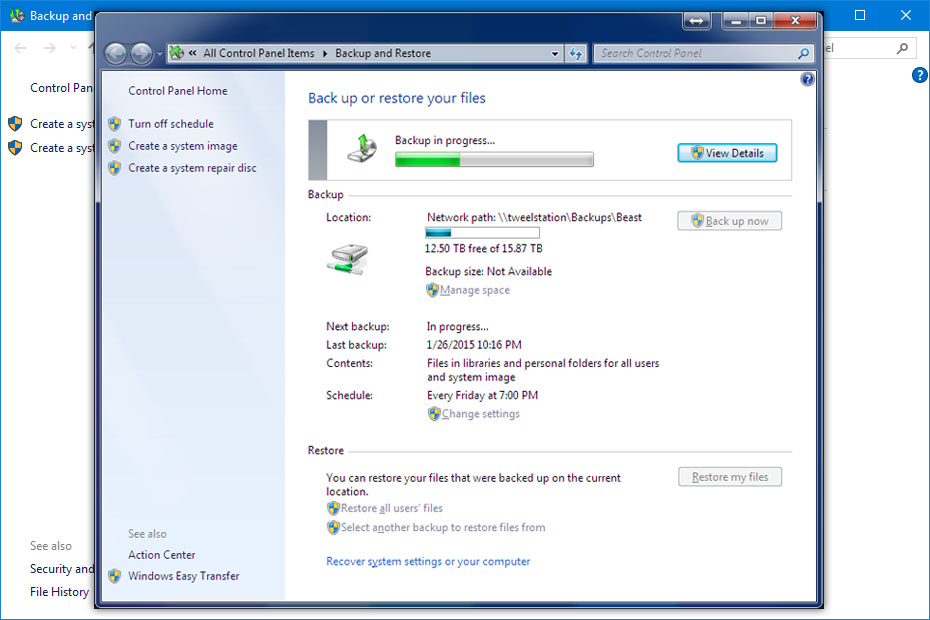The width and height of the screenshot is (930, 620).
Task: Click first shield icon in background window sidebar
Action: click(x=15, y=124)
